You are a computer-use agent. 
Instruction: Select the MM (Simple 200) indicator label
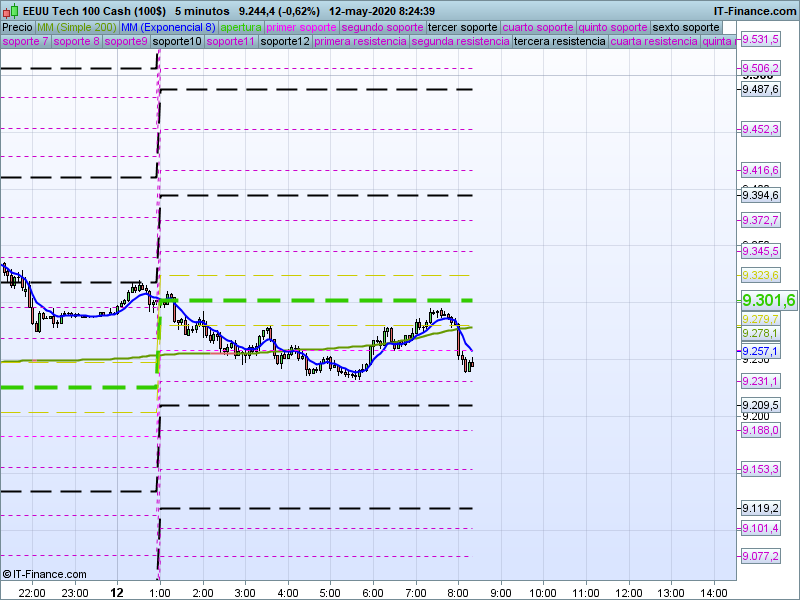[76, 27]
